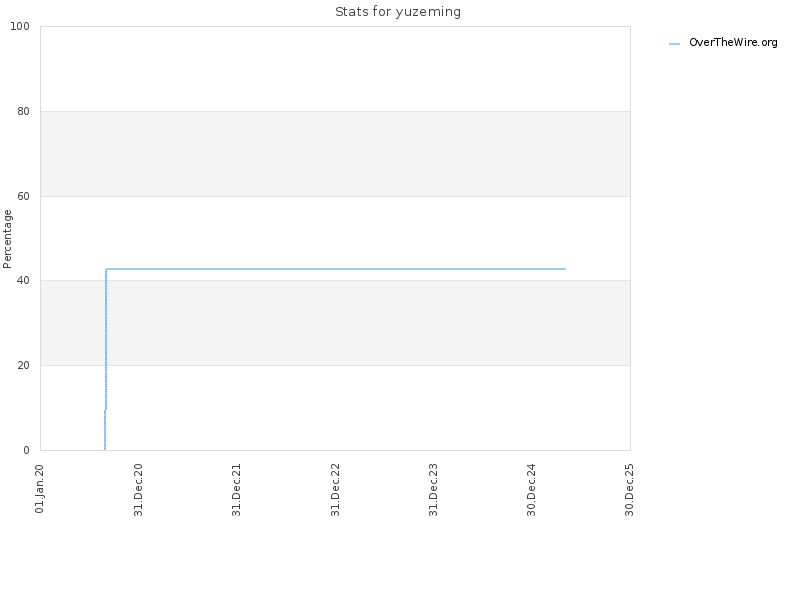This screenshot has height=600, width=800.
Task: Click the 31.Dec.23 x-axis date label
Action: click(x=433, y=489)
